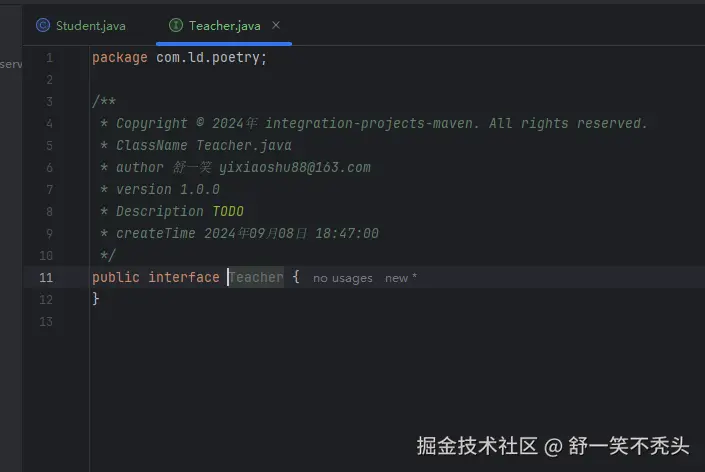
Task: Click 'ClassName Teacher.java' comment line
Action: [204, 146]
